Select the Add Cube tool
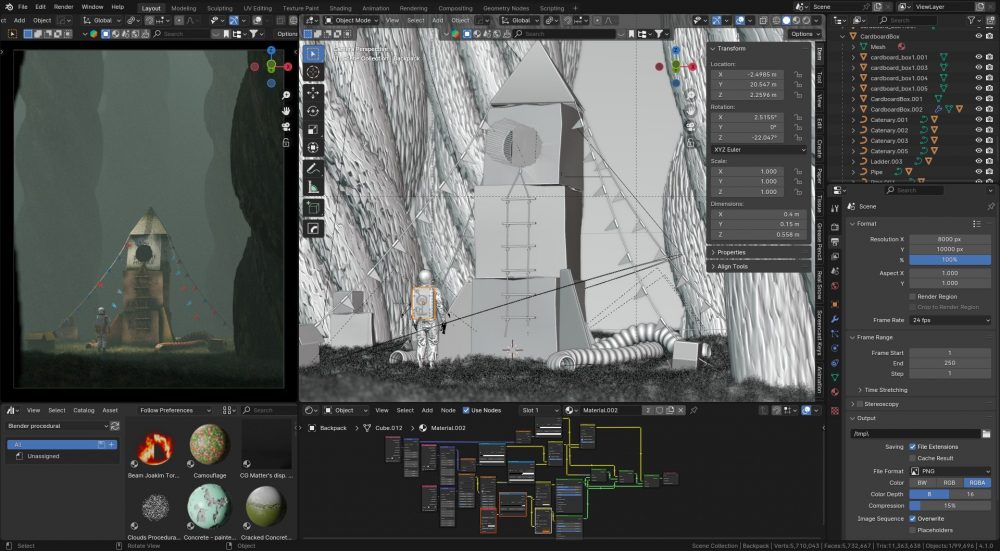Image resolution: width=1000 pixels, height=551 pixels. click(x=312, y=208)
